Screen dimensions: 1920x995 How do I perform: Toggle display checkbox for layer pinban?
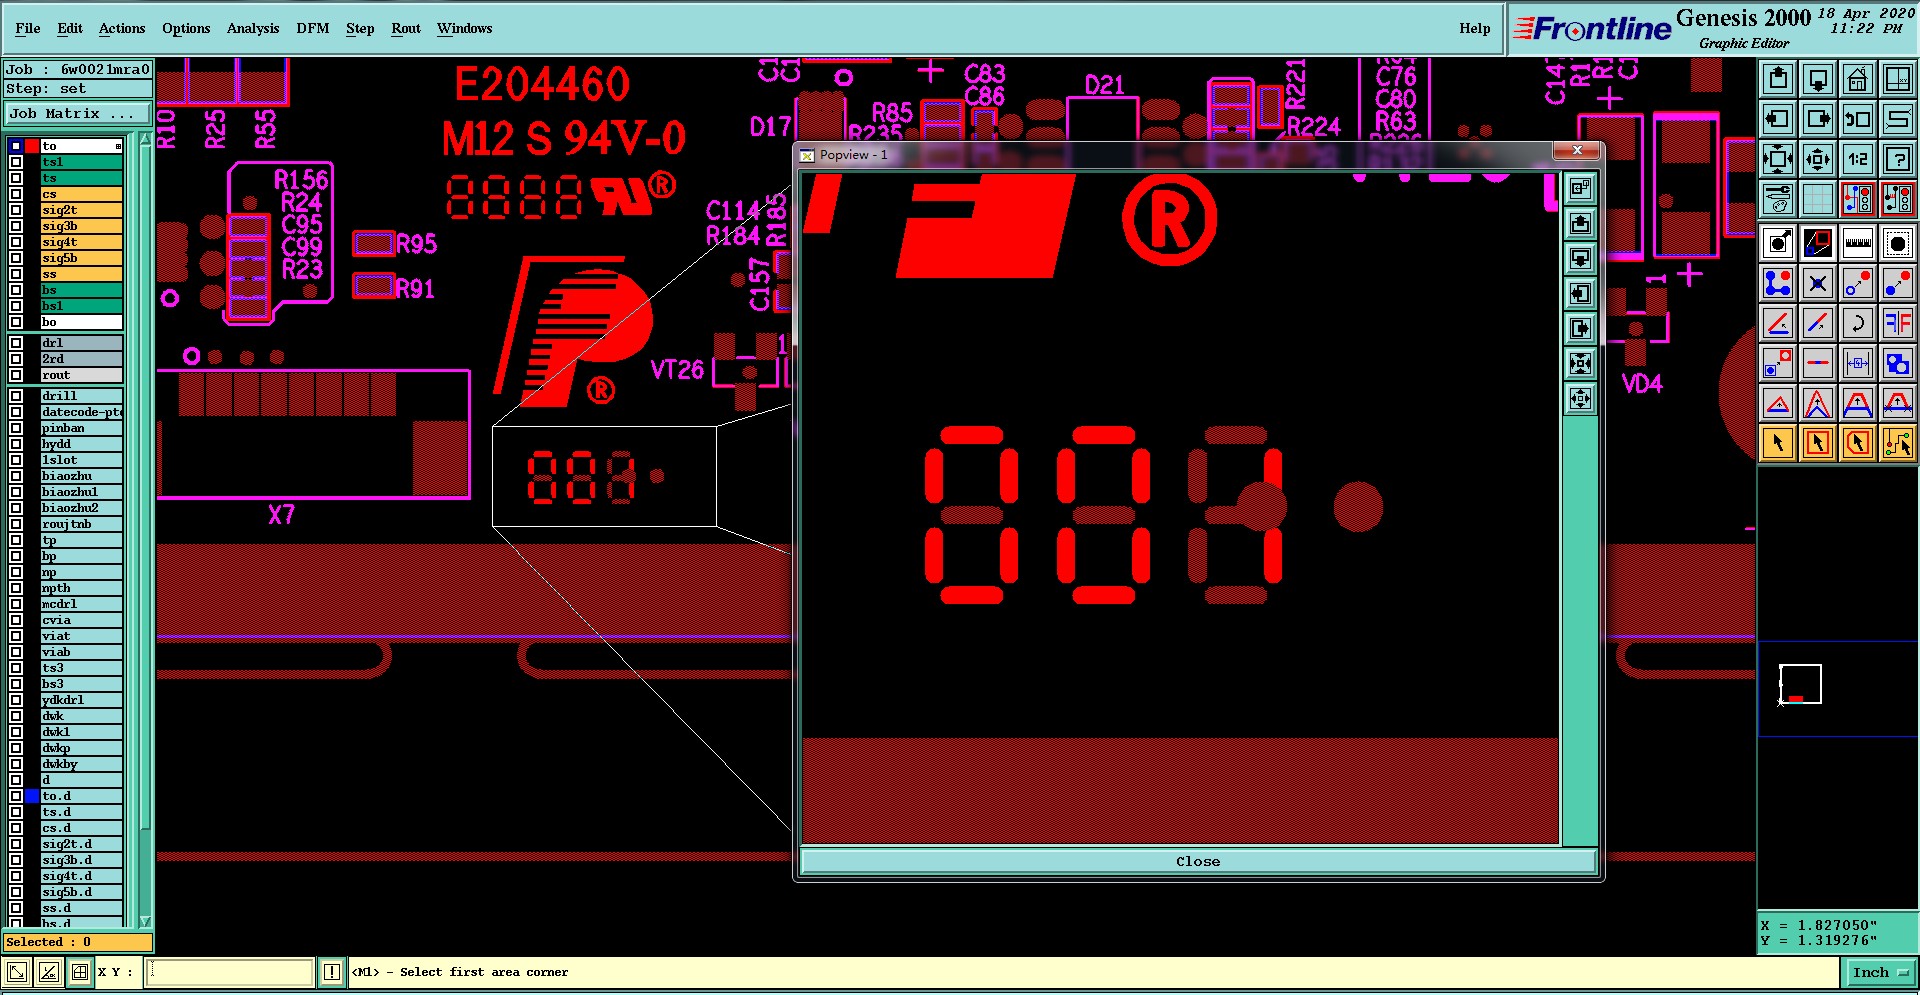16,428
